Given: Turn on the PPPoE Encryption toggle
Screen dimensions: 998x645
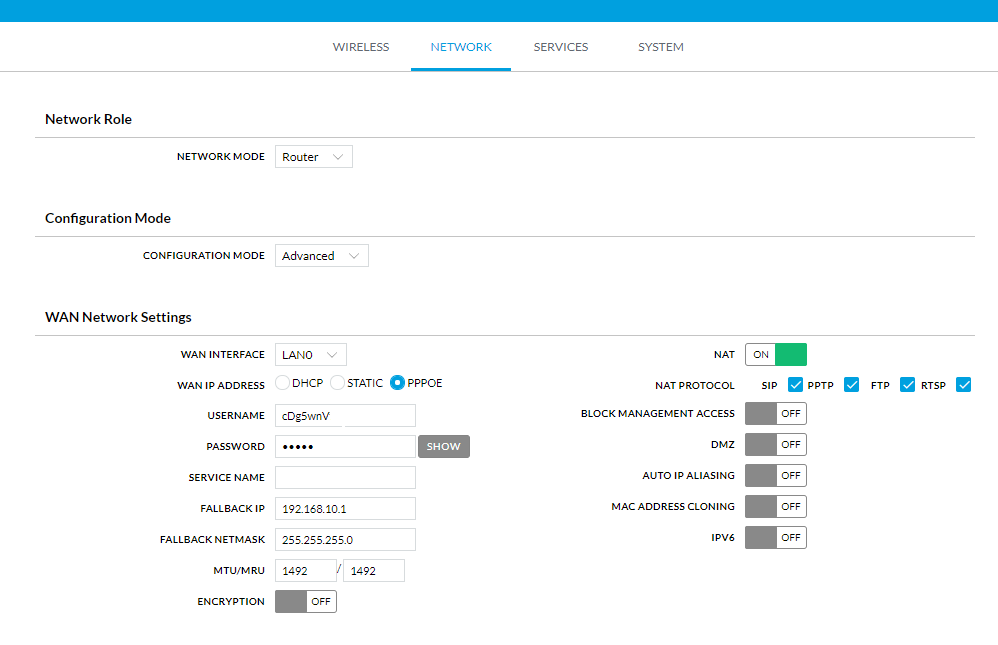Looking at the screenshot, I should click(x=305, y=602).
